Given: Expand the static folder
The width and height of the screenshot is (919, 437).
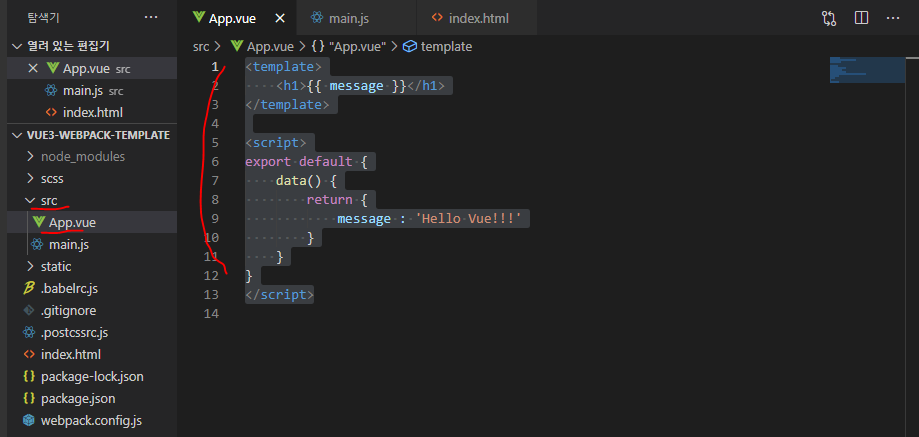Looking at the screenshot, I should pos(92,267).
